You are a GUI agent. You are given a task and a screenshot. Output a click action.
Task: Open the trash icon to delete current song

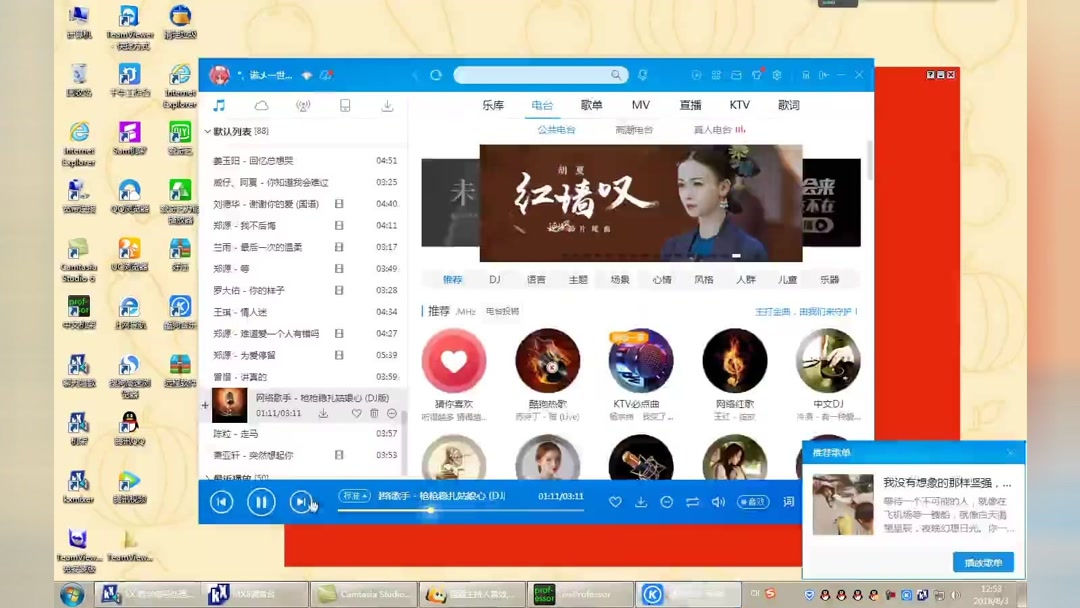point(374,413)
